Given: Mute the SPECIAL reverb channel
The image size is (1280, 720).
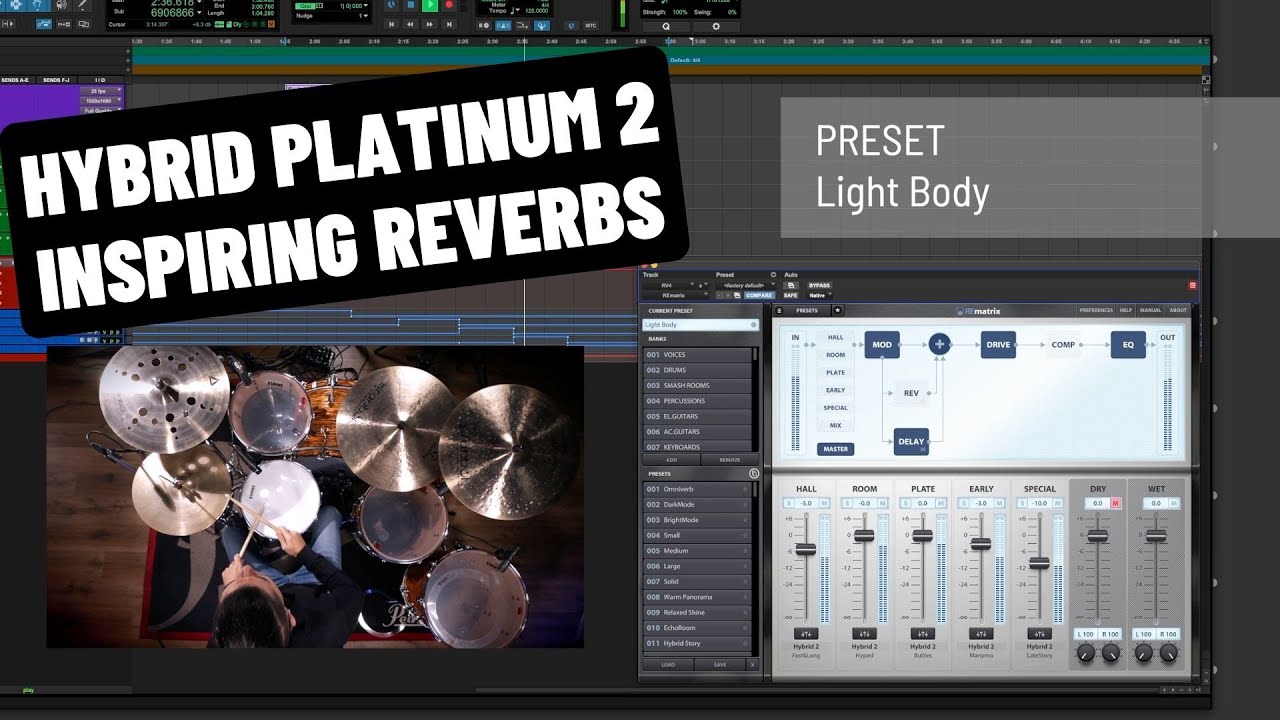Looking at the screenshot, I should coord(1058,503).
